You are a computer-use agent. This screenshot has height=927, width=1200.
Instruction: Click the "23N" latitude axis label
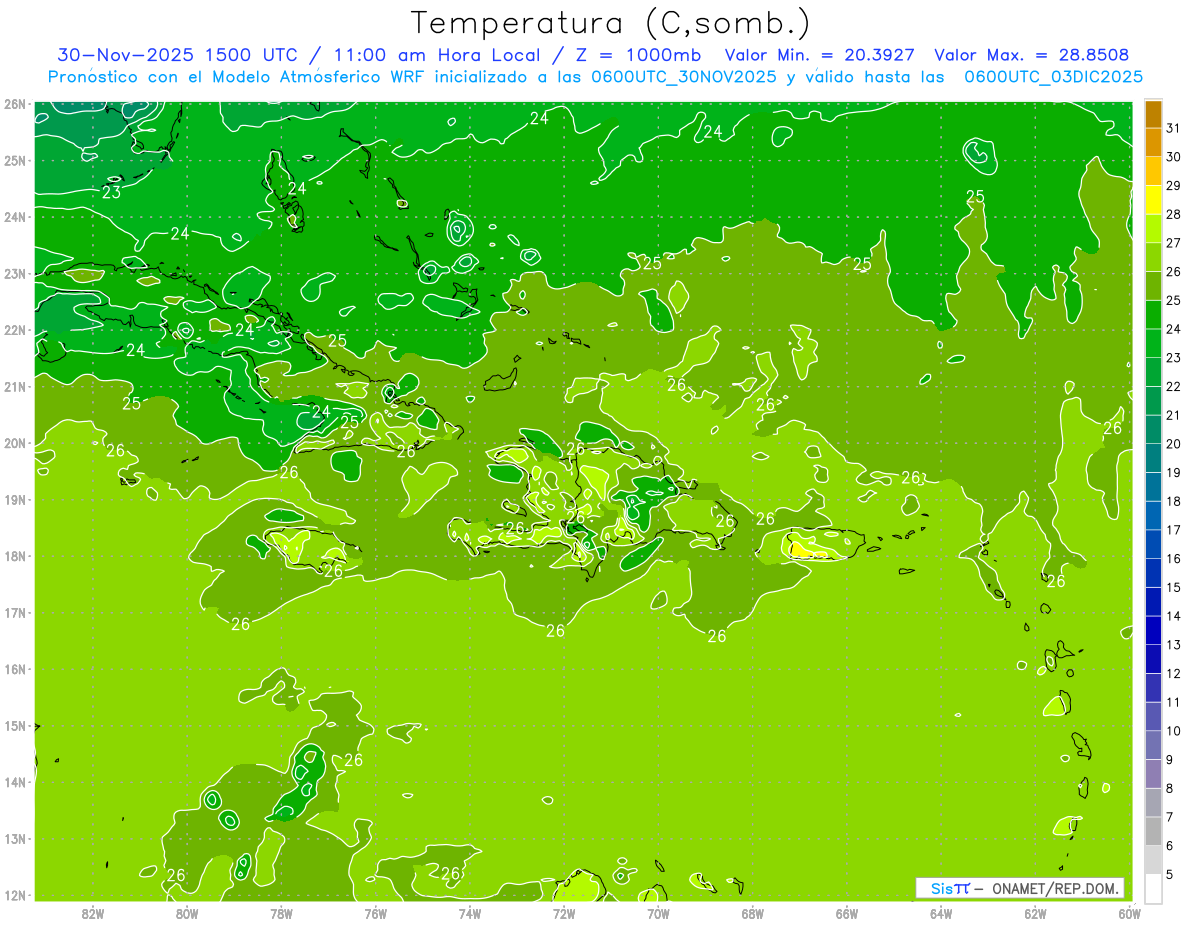pos(14,273)
